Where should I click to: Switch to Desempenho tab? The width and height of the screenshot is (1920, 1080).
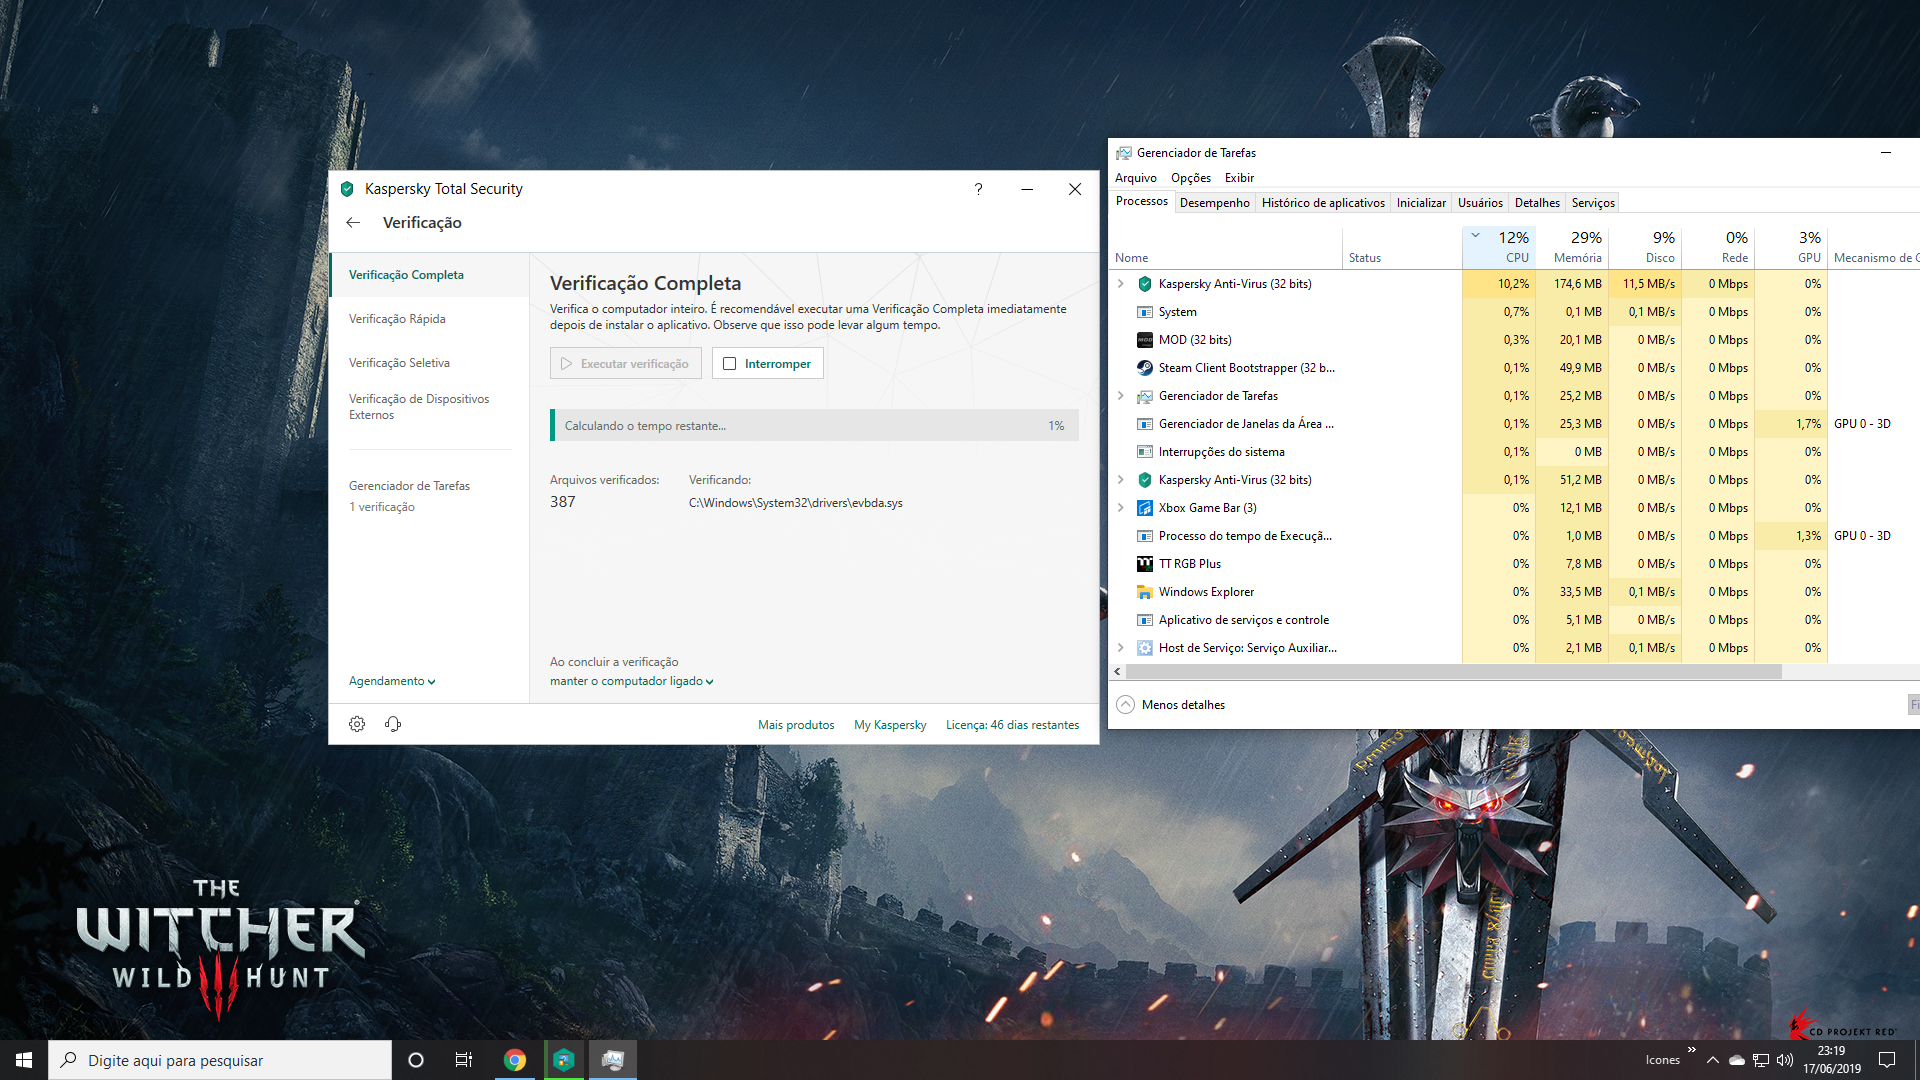click(1215, 203)
